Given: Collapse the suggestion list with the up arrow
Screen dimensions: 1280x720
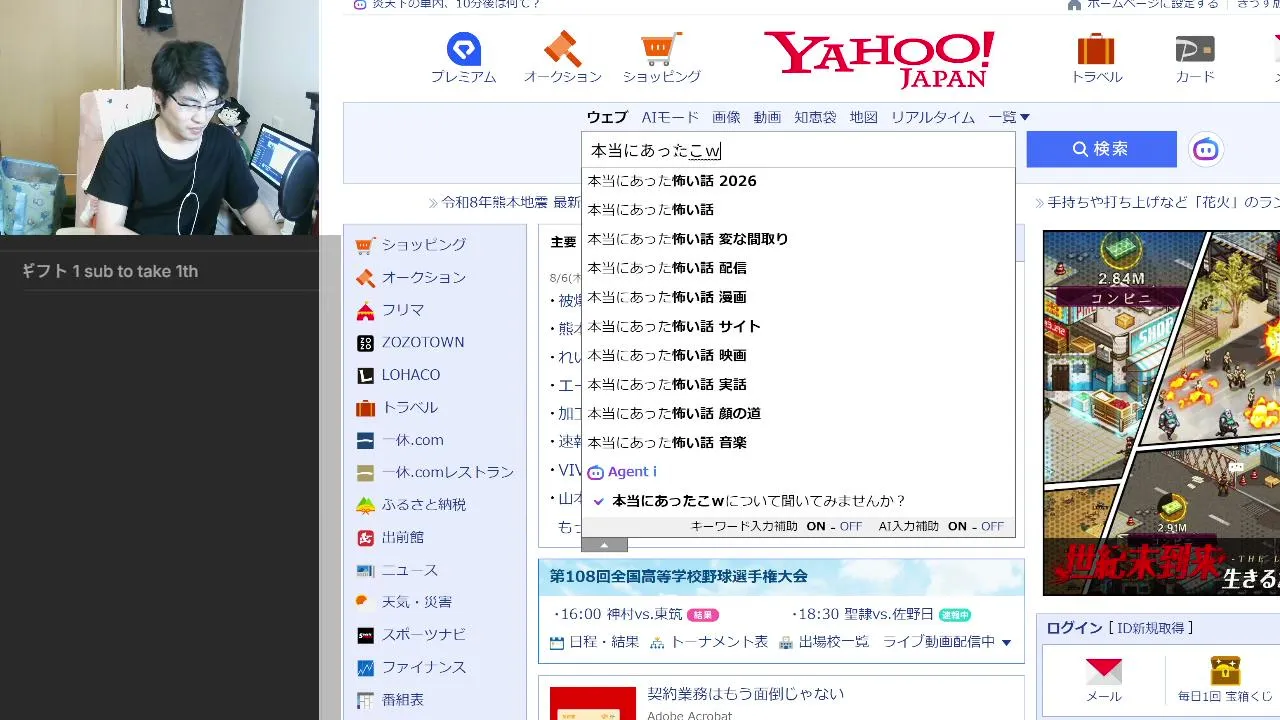Looking at the screenshot, I should coord(604,545).
